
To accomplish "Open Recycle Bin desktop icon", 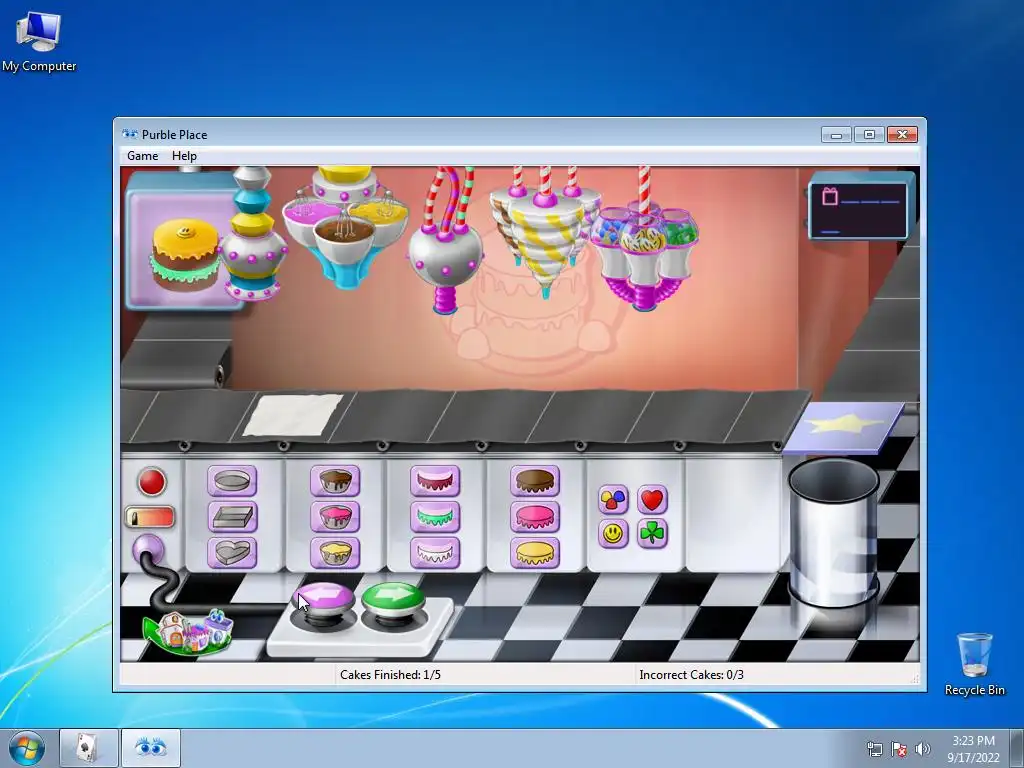I will tap(974, 664).
